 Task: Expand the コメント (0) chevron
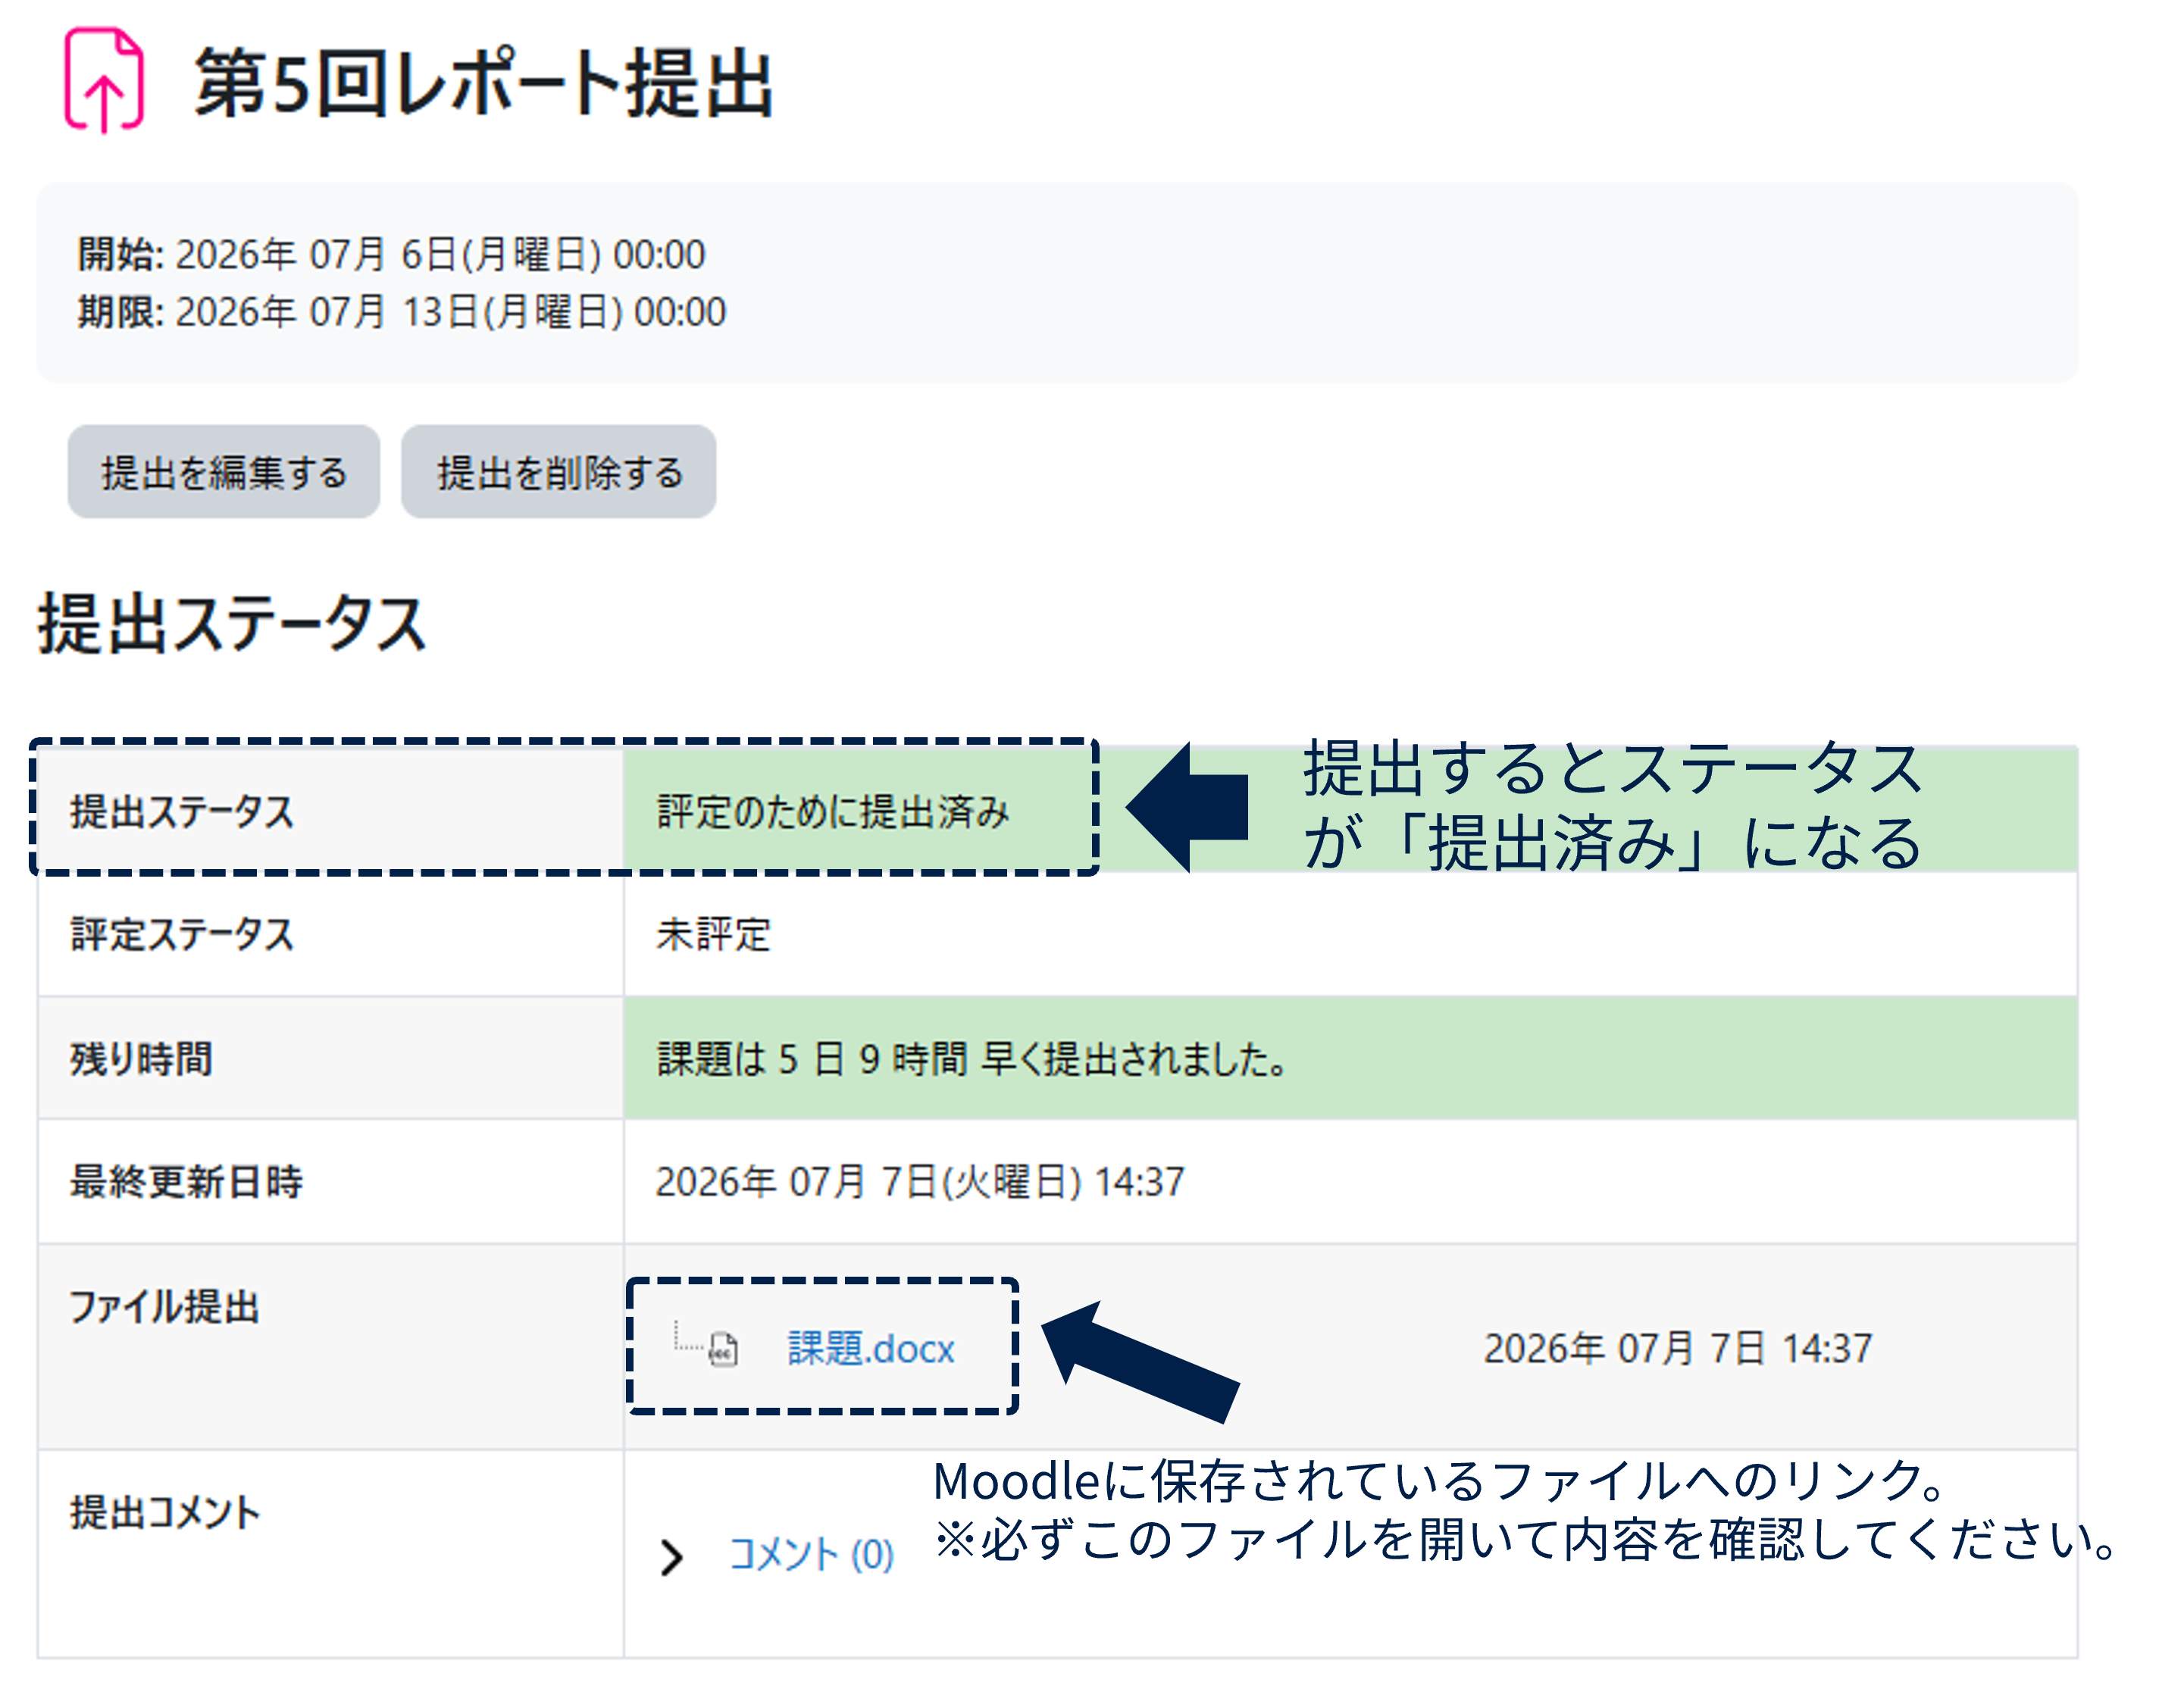click(672, 1557)
